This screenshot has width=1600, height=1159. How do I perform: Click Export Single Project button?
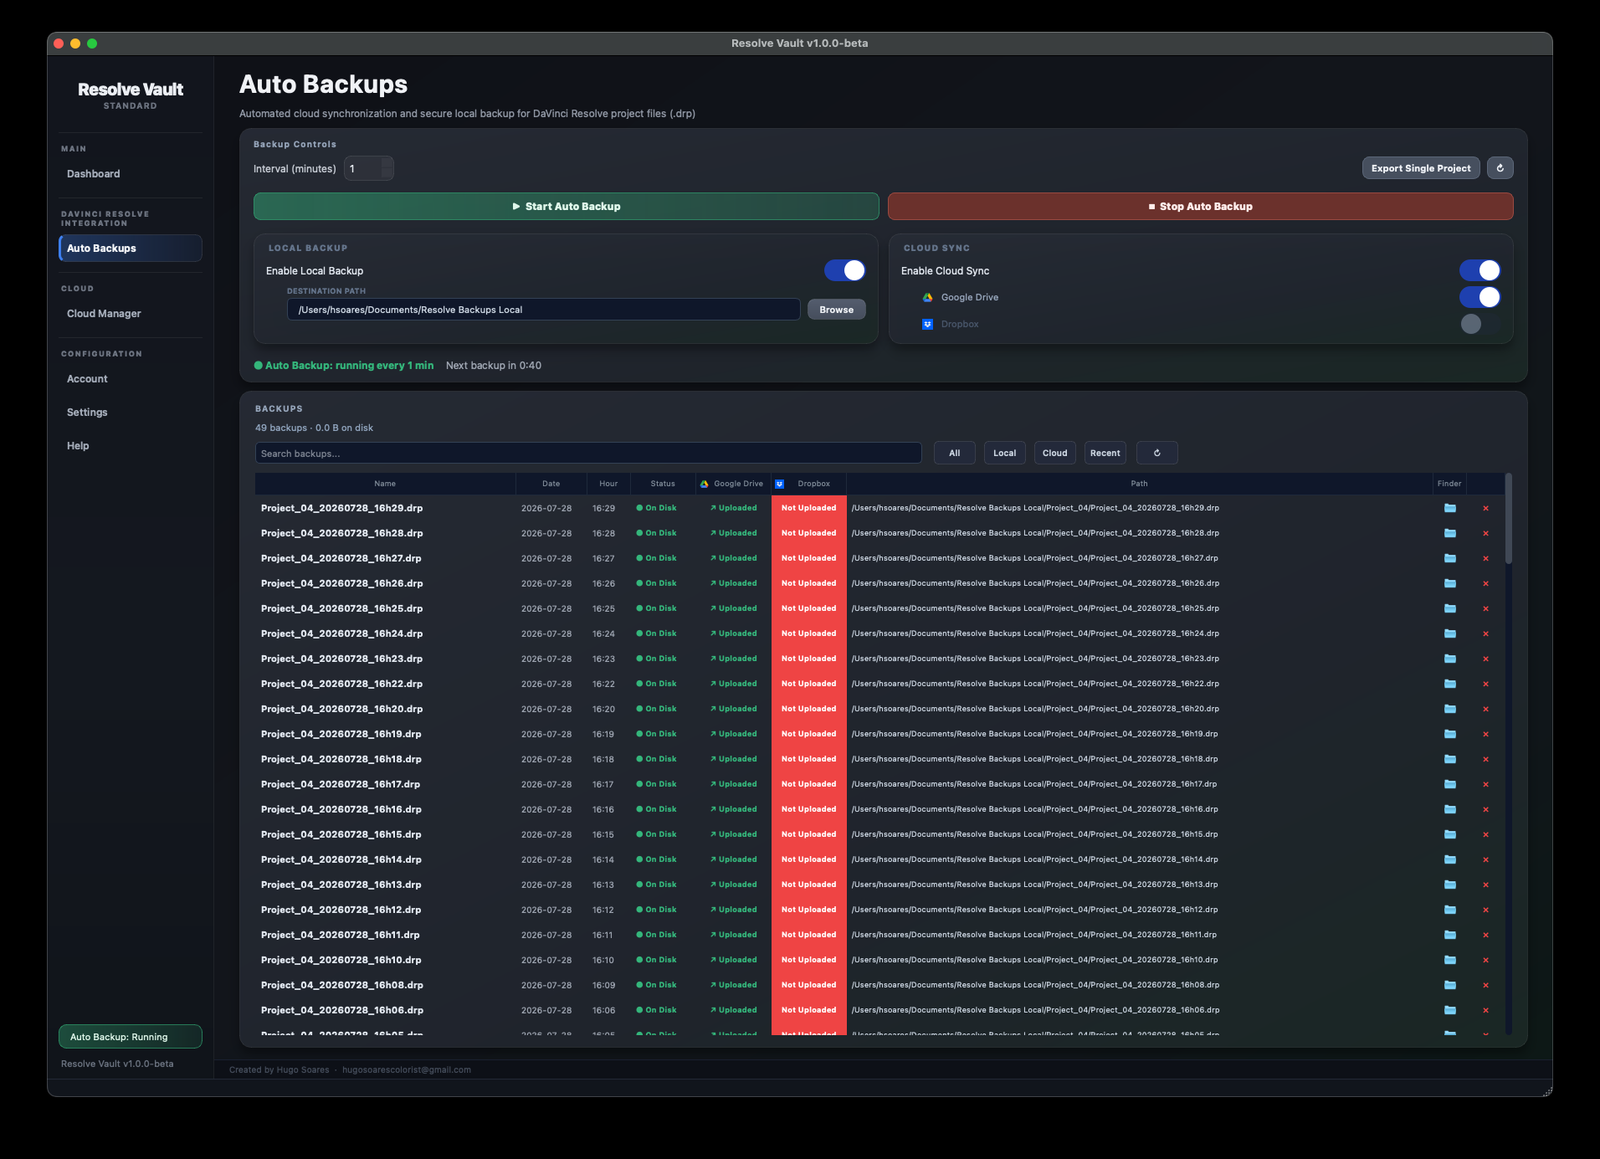(x=1420, y=168)
